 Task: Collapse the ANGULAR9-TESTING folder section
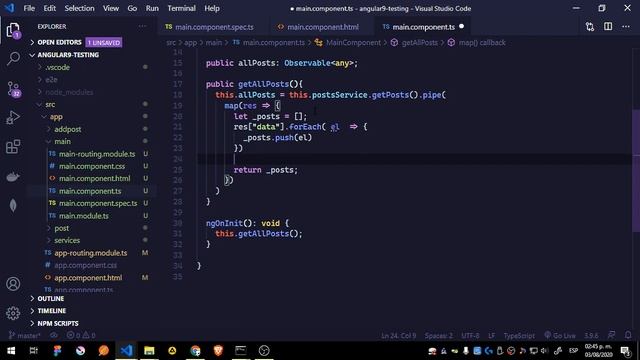click(x=68, y=55)
